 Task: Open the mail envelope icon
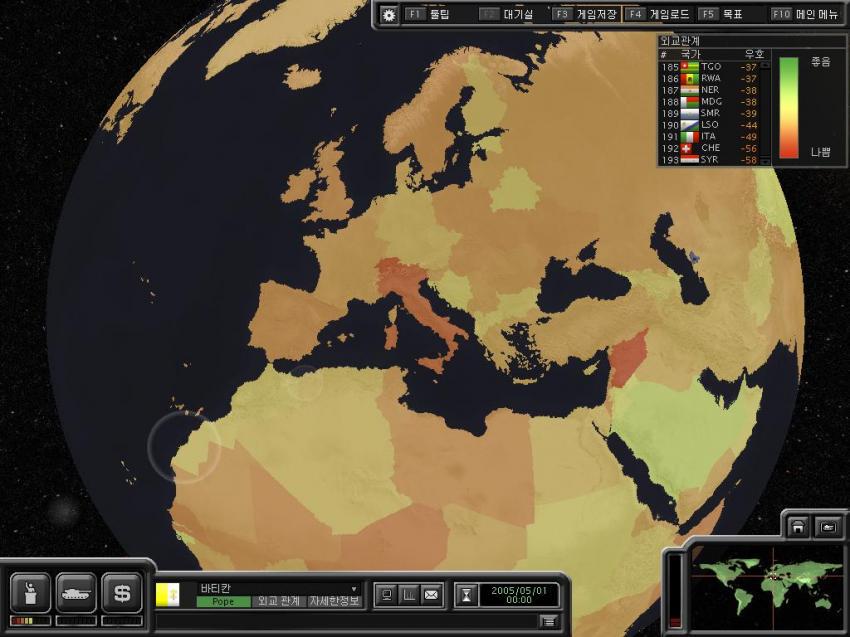coord(432,595)
